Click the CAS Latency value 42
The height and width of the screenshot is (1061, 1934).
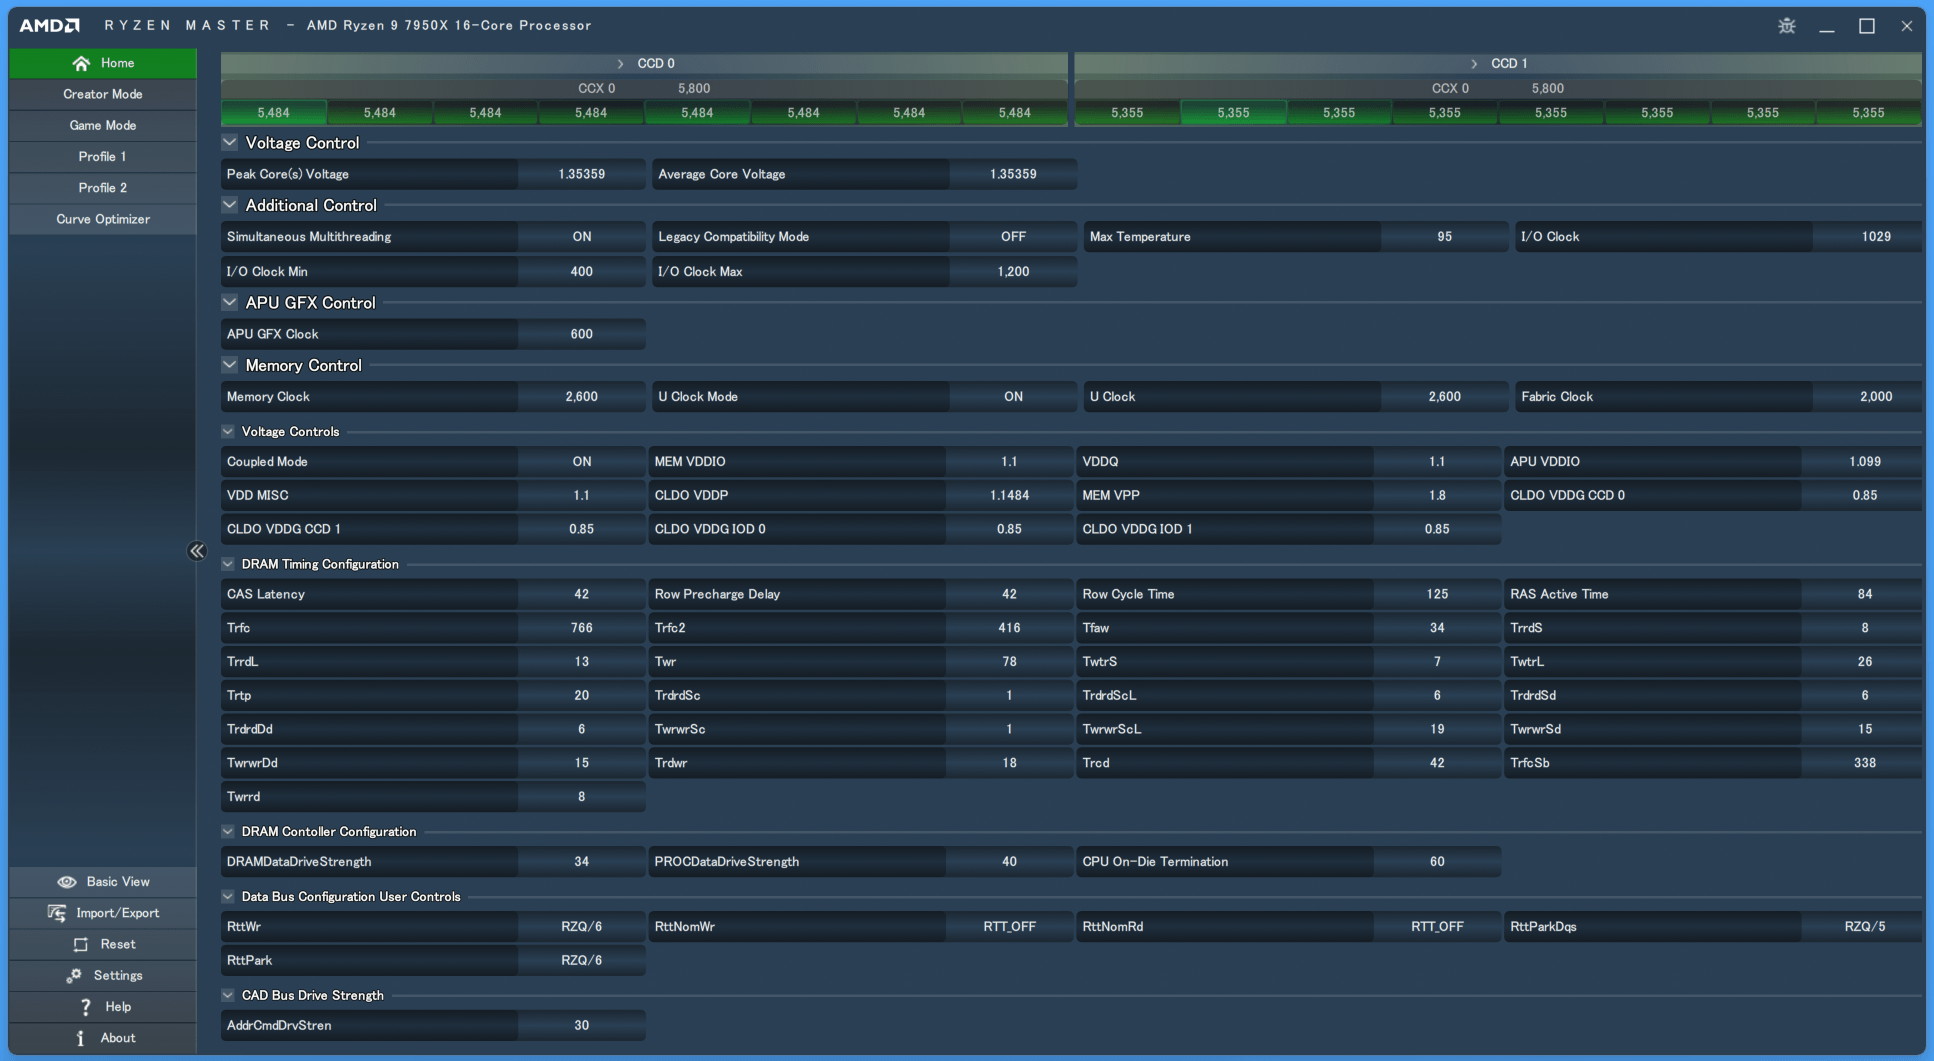tap(582, 594)
